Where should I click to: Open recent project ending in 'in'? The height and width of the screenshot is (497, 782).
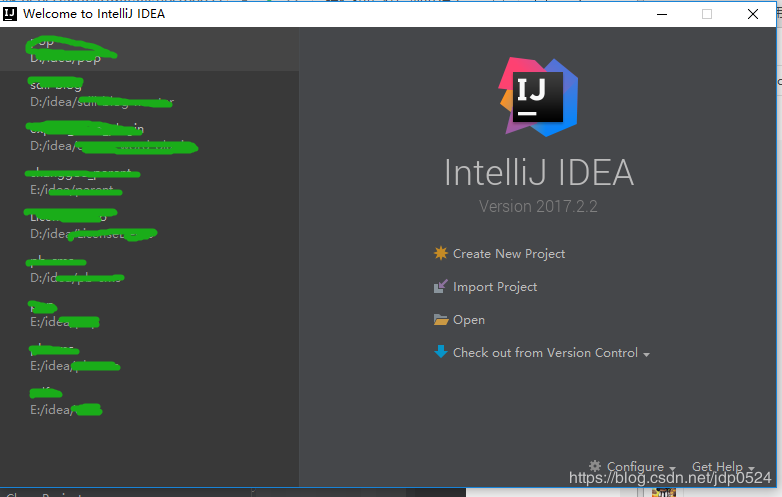point(149,137)
